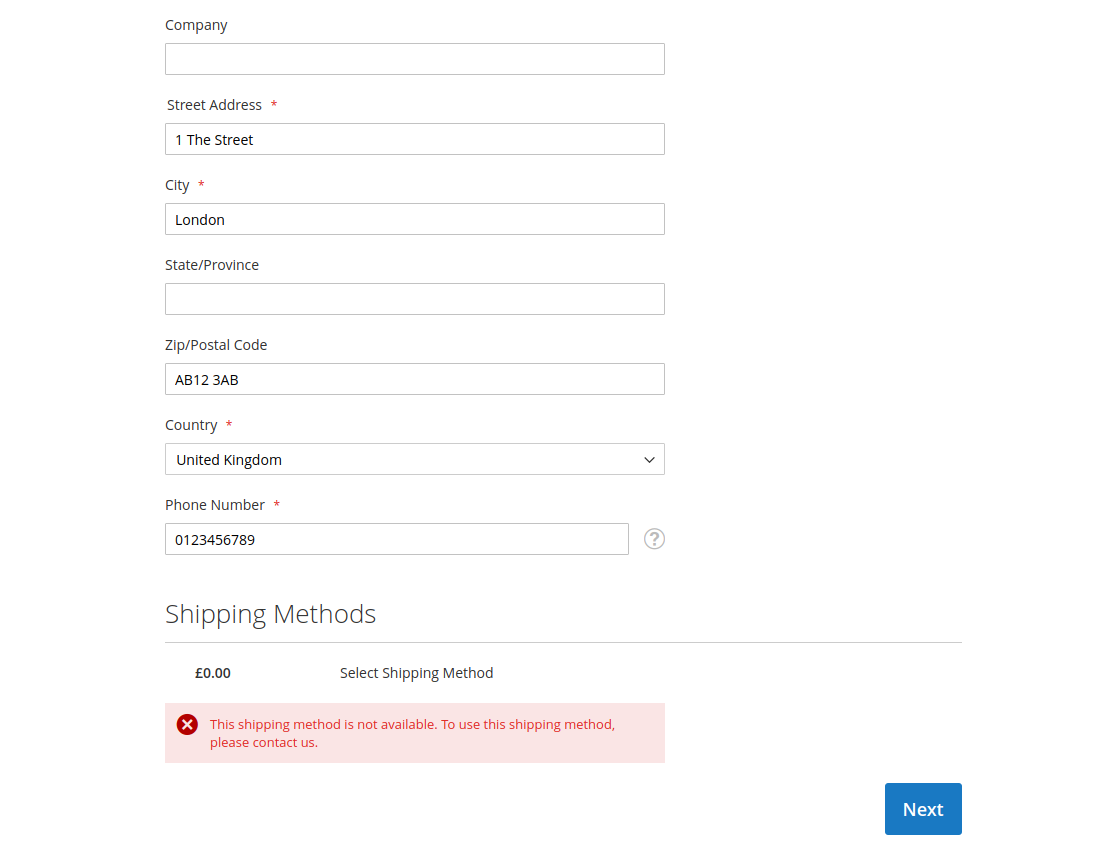
Task: Edit the Street Address field
Action: 414,139
